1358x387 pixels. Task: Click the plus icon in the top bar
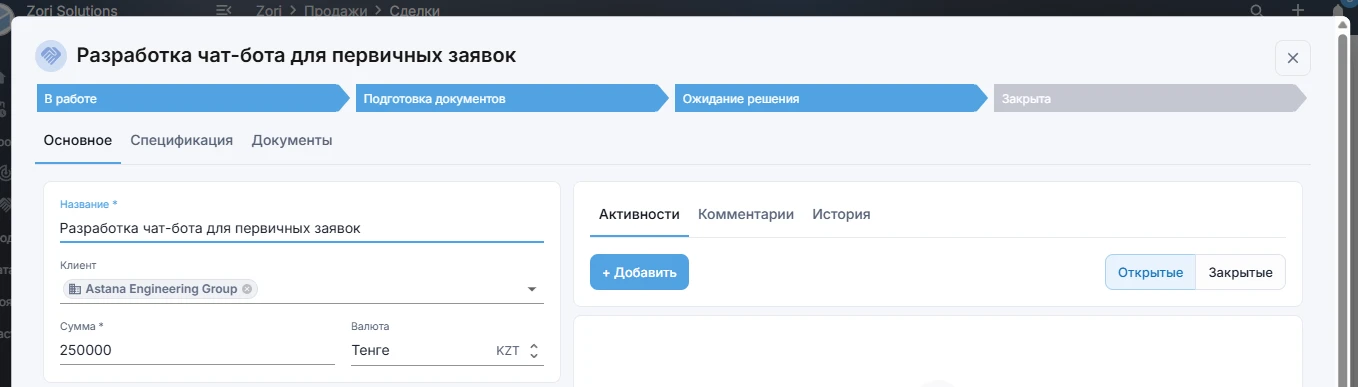1297,10
